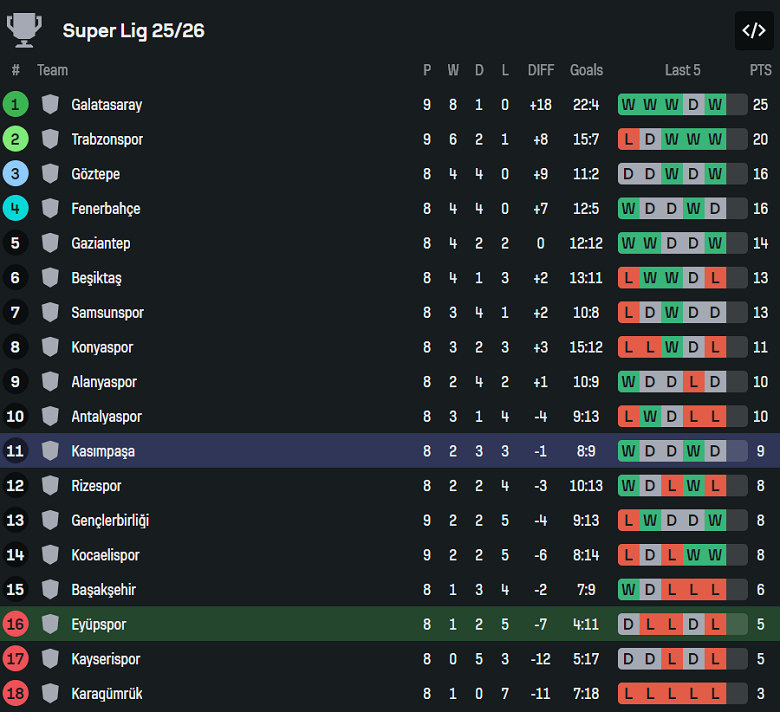Click the embed code icon button
The image size is (780, 712).
pos(753,30)
